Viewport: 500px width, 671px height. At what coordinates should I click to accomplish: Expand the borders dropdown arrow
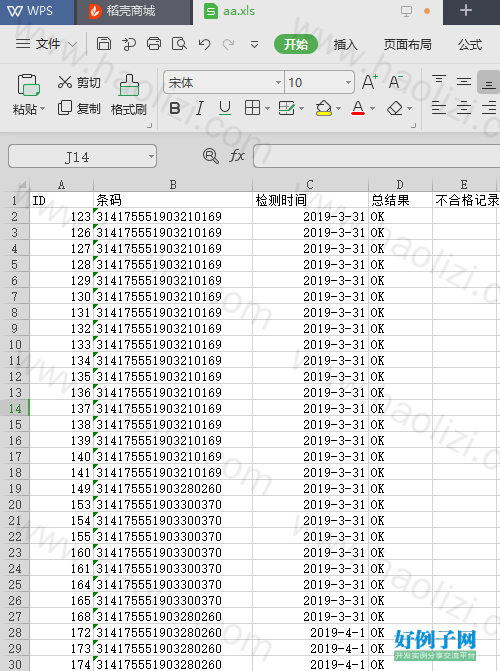point(268,109)
